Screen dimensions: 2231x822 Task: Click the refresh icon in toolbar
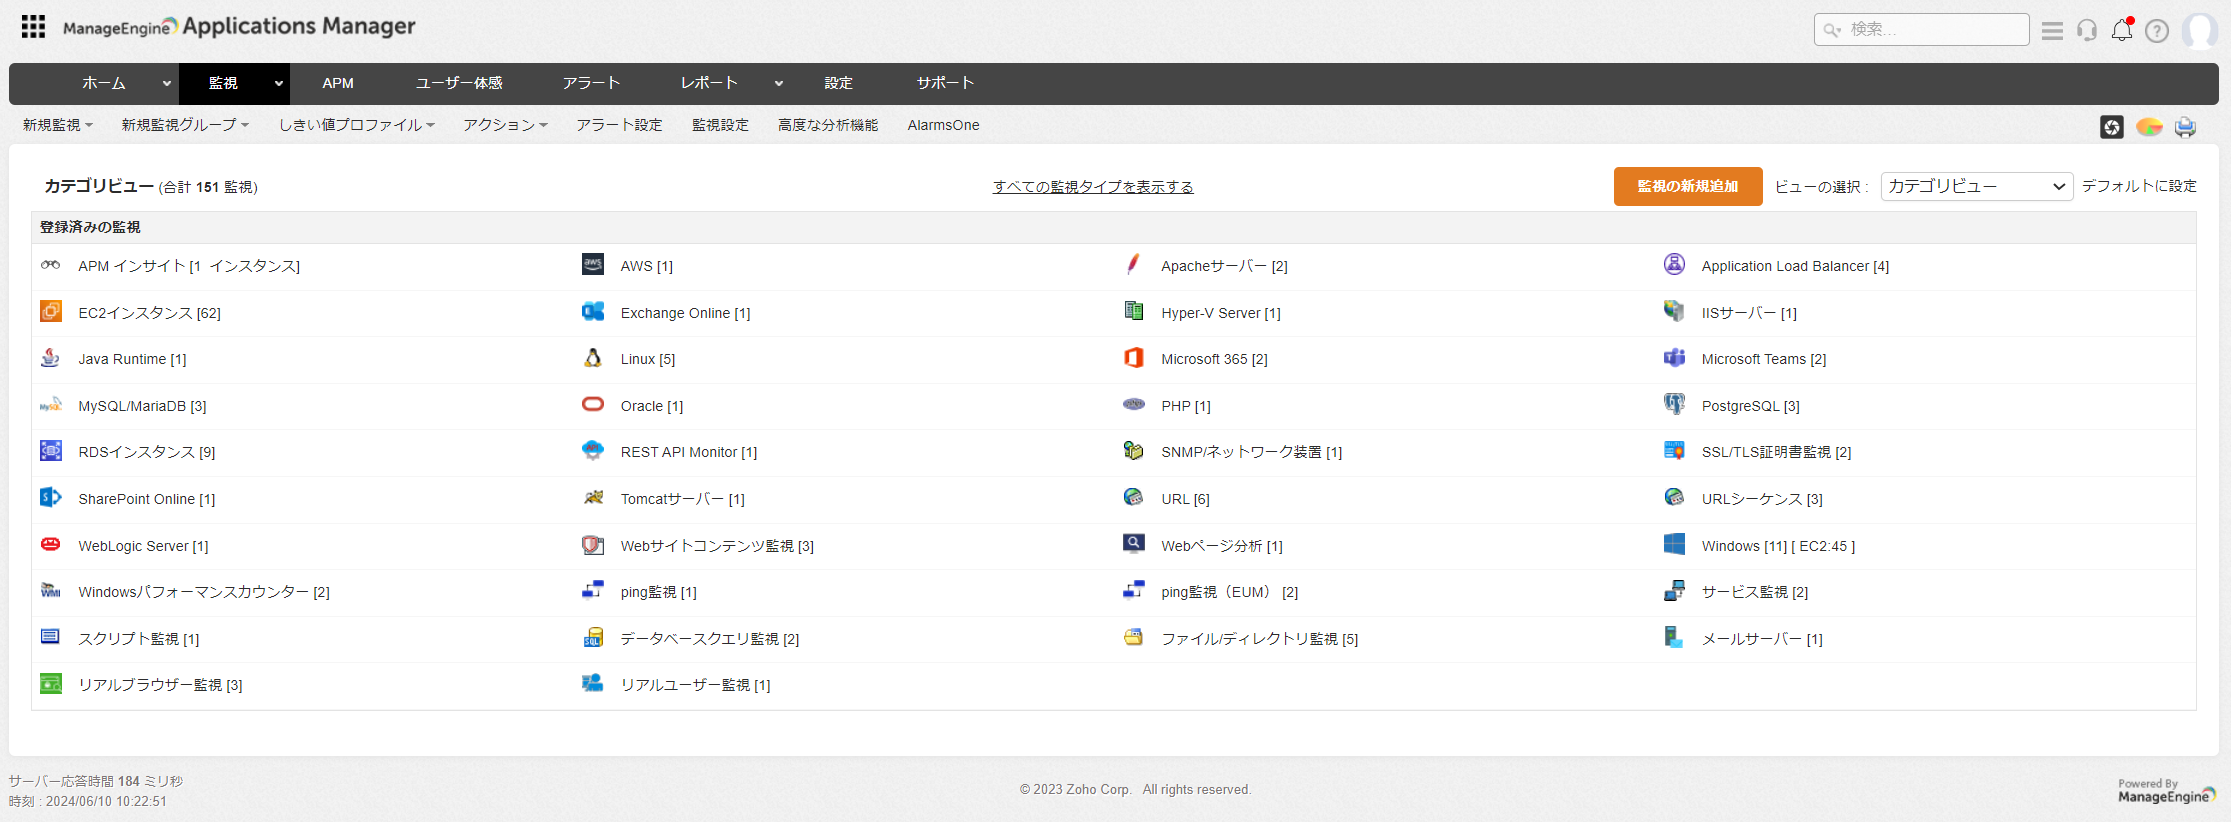pyautogui.click(x=2111, y=127)
